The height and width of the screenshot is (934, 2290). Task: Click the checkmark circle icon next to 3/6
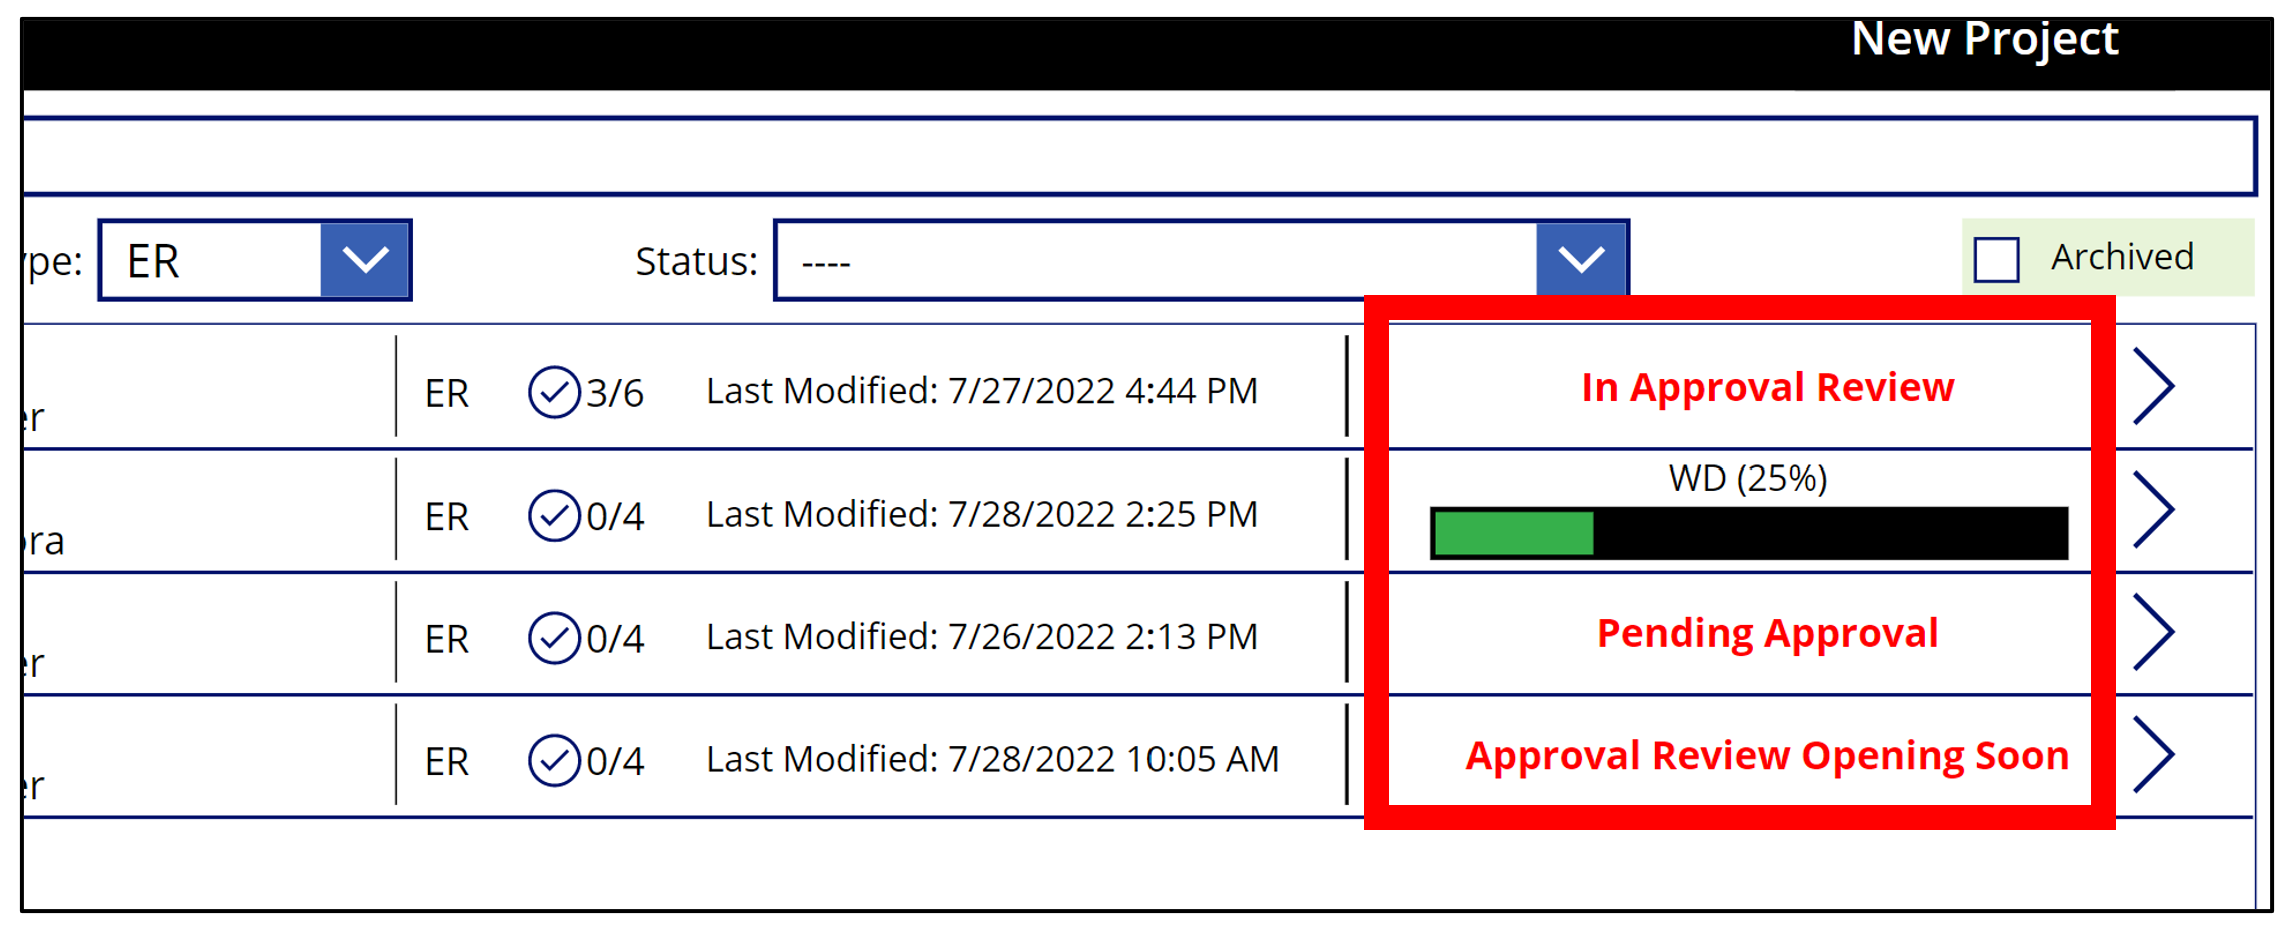tap(553, 392)
